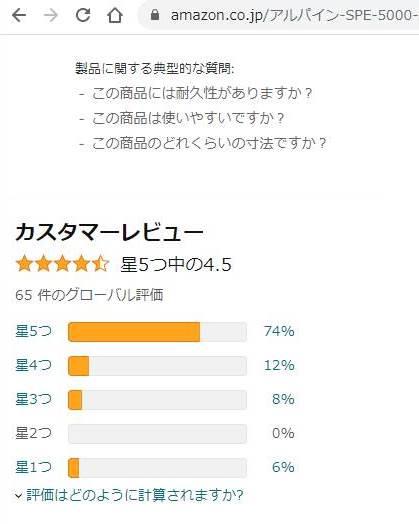The width and height of the screenshot is (419, 524).
Task: Click the 74% five-star rating bar
Action: [157, 332]
